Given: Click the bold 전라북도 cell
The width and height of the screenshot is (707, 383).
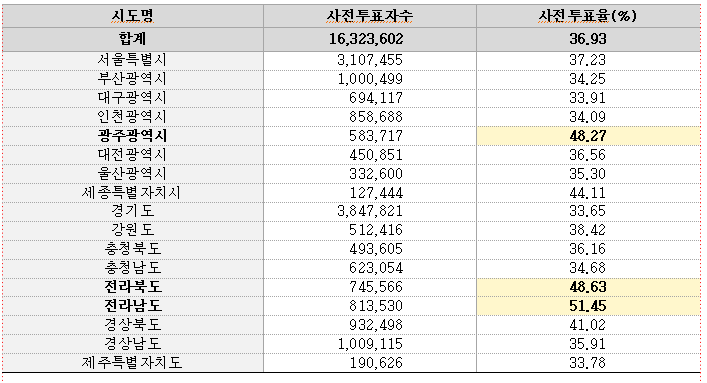Looking at the screenshot, I should (133, 287).
